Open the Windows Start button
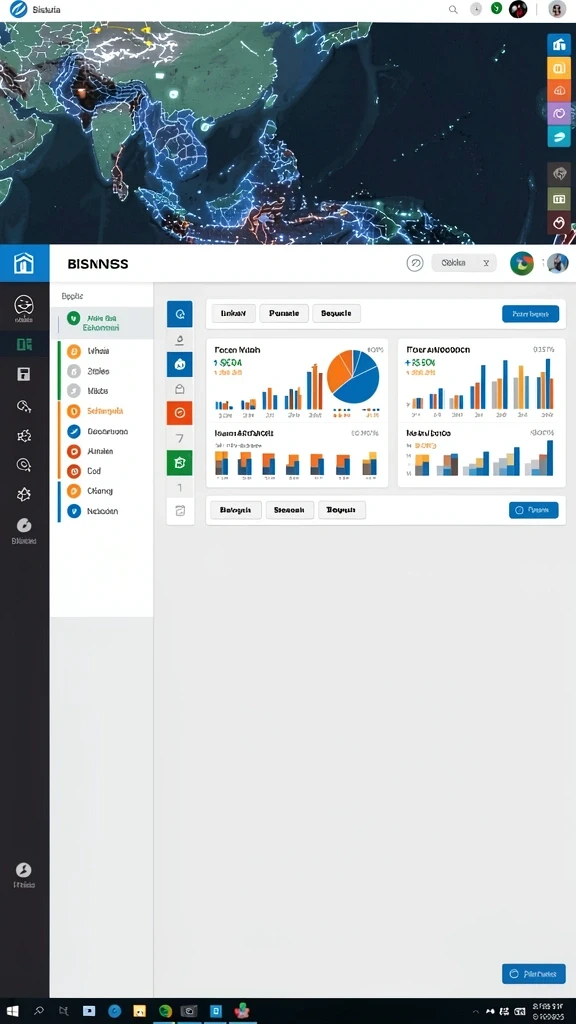Viewport: 576px width, 1024px height. pyautogui.click(x=12, y=1011)
